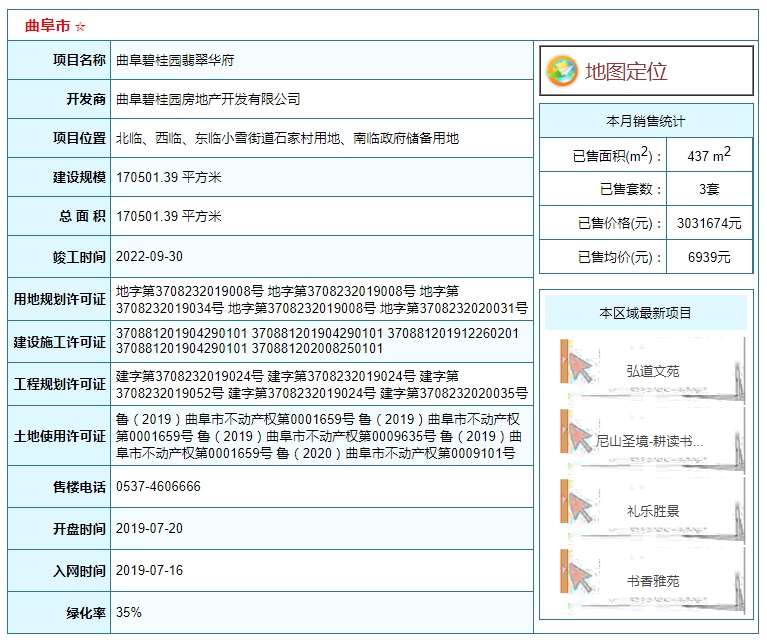Click sold units value 3套

[x=709, y=189]
